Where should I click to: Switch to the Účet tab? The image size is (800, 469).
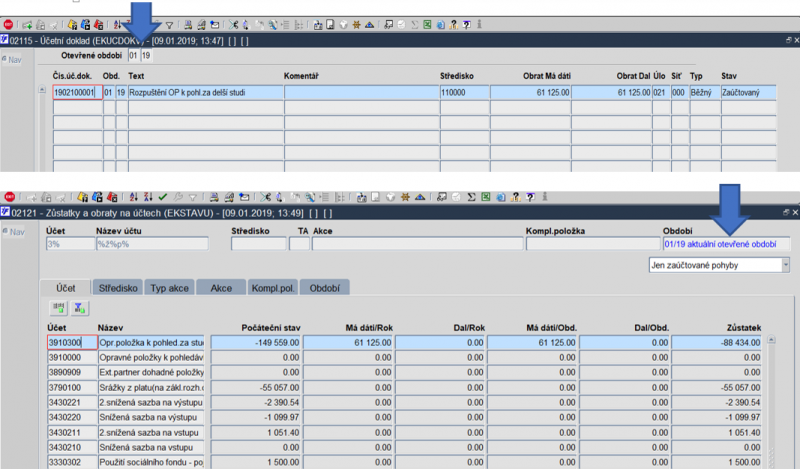[65, 288]
